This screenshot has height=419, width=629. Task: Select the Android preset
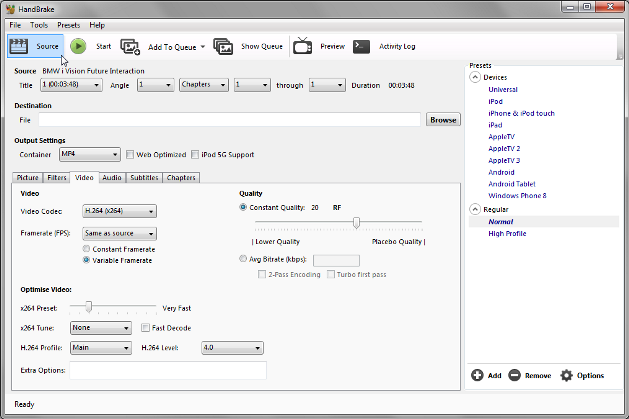[501, 172]
